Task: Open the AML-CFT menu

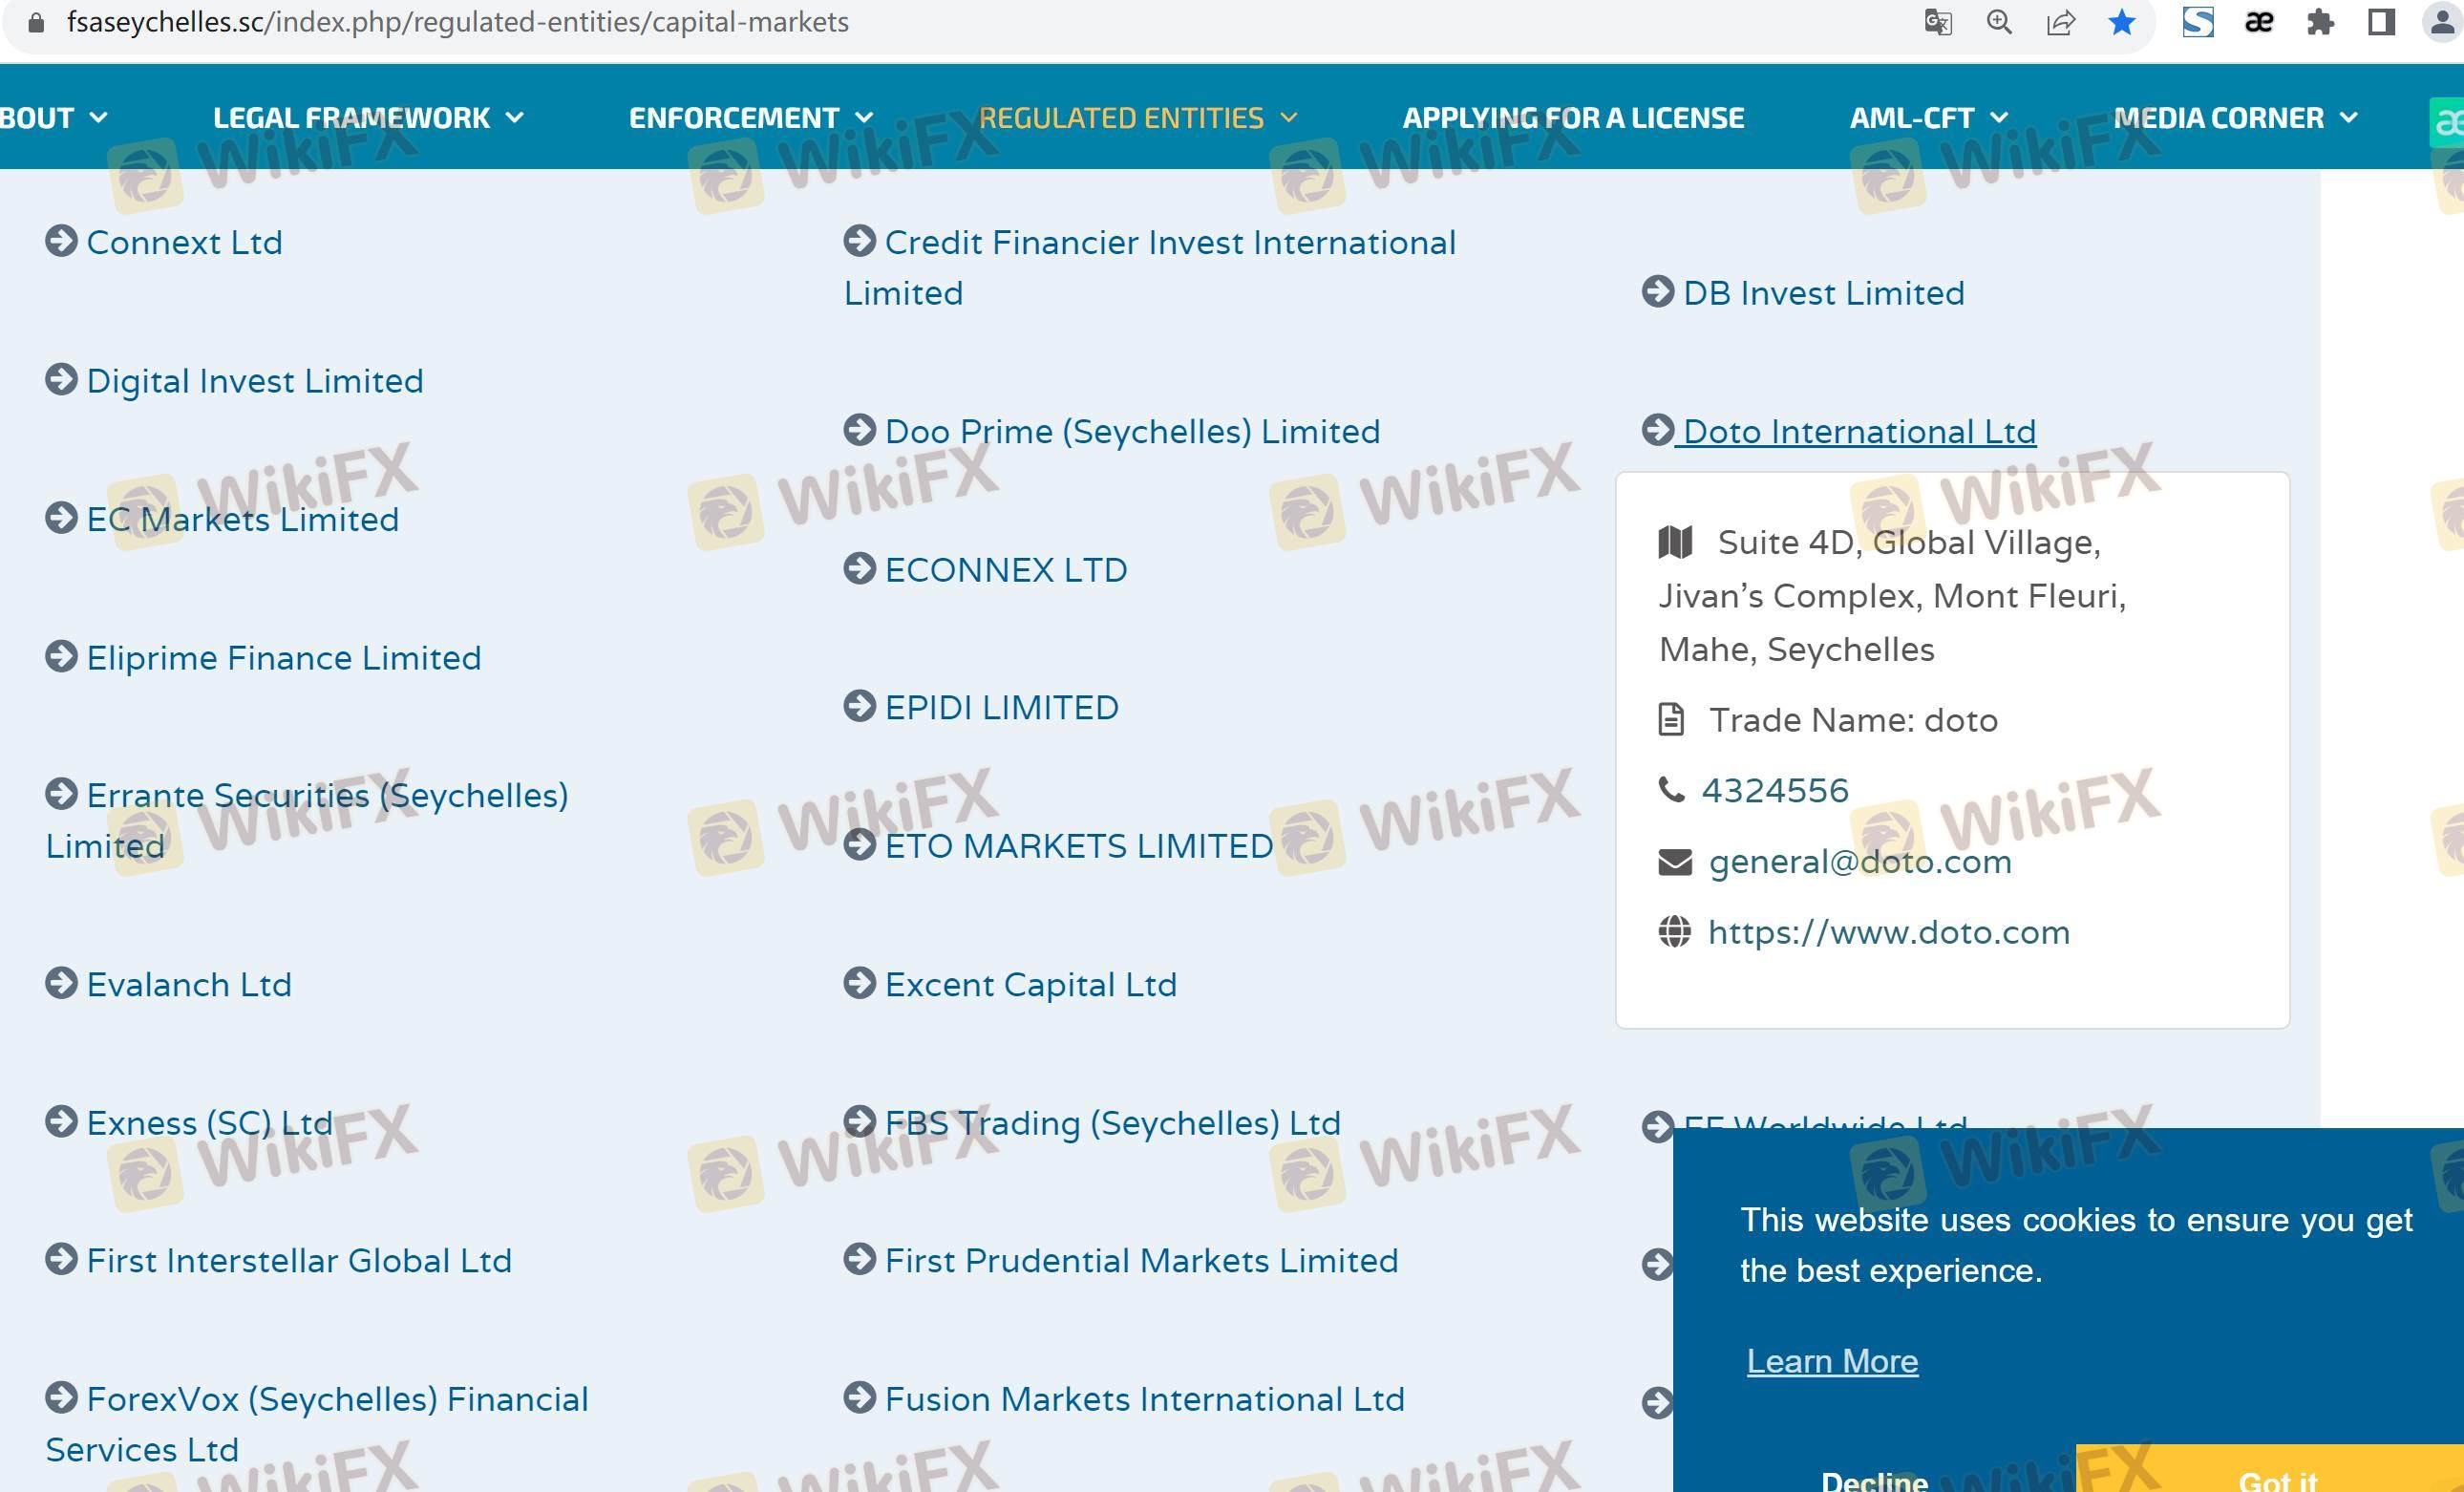Action: coord(1912,118)
